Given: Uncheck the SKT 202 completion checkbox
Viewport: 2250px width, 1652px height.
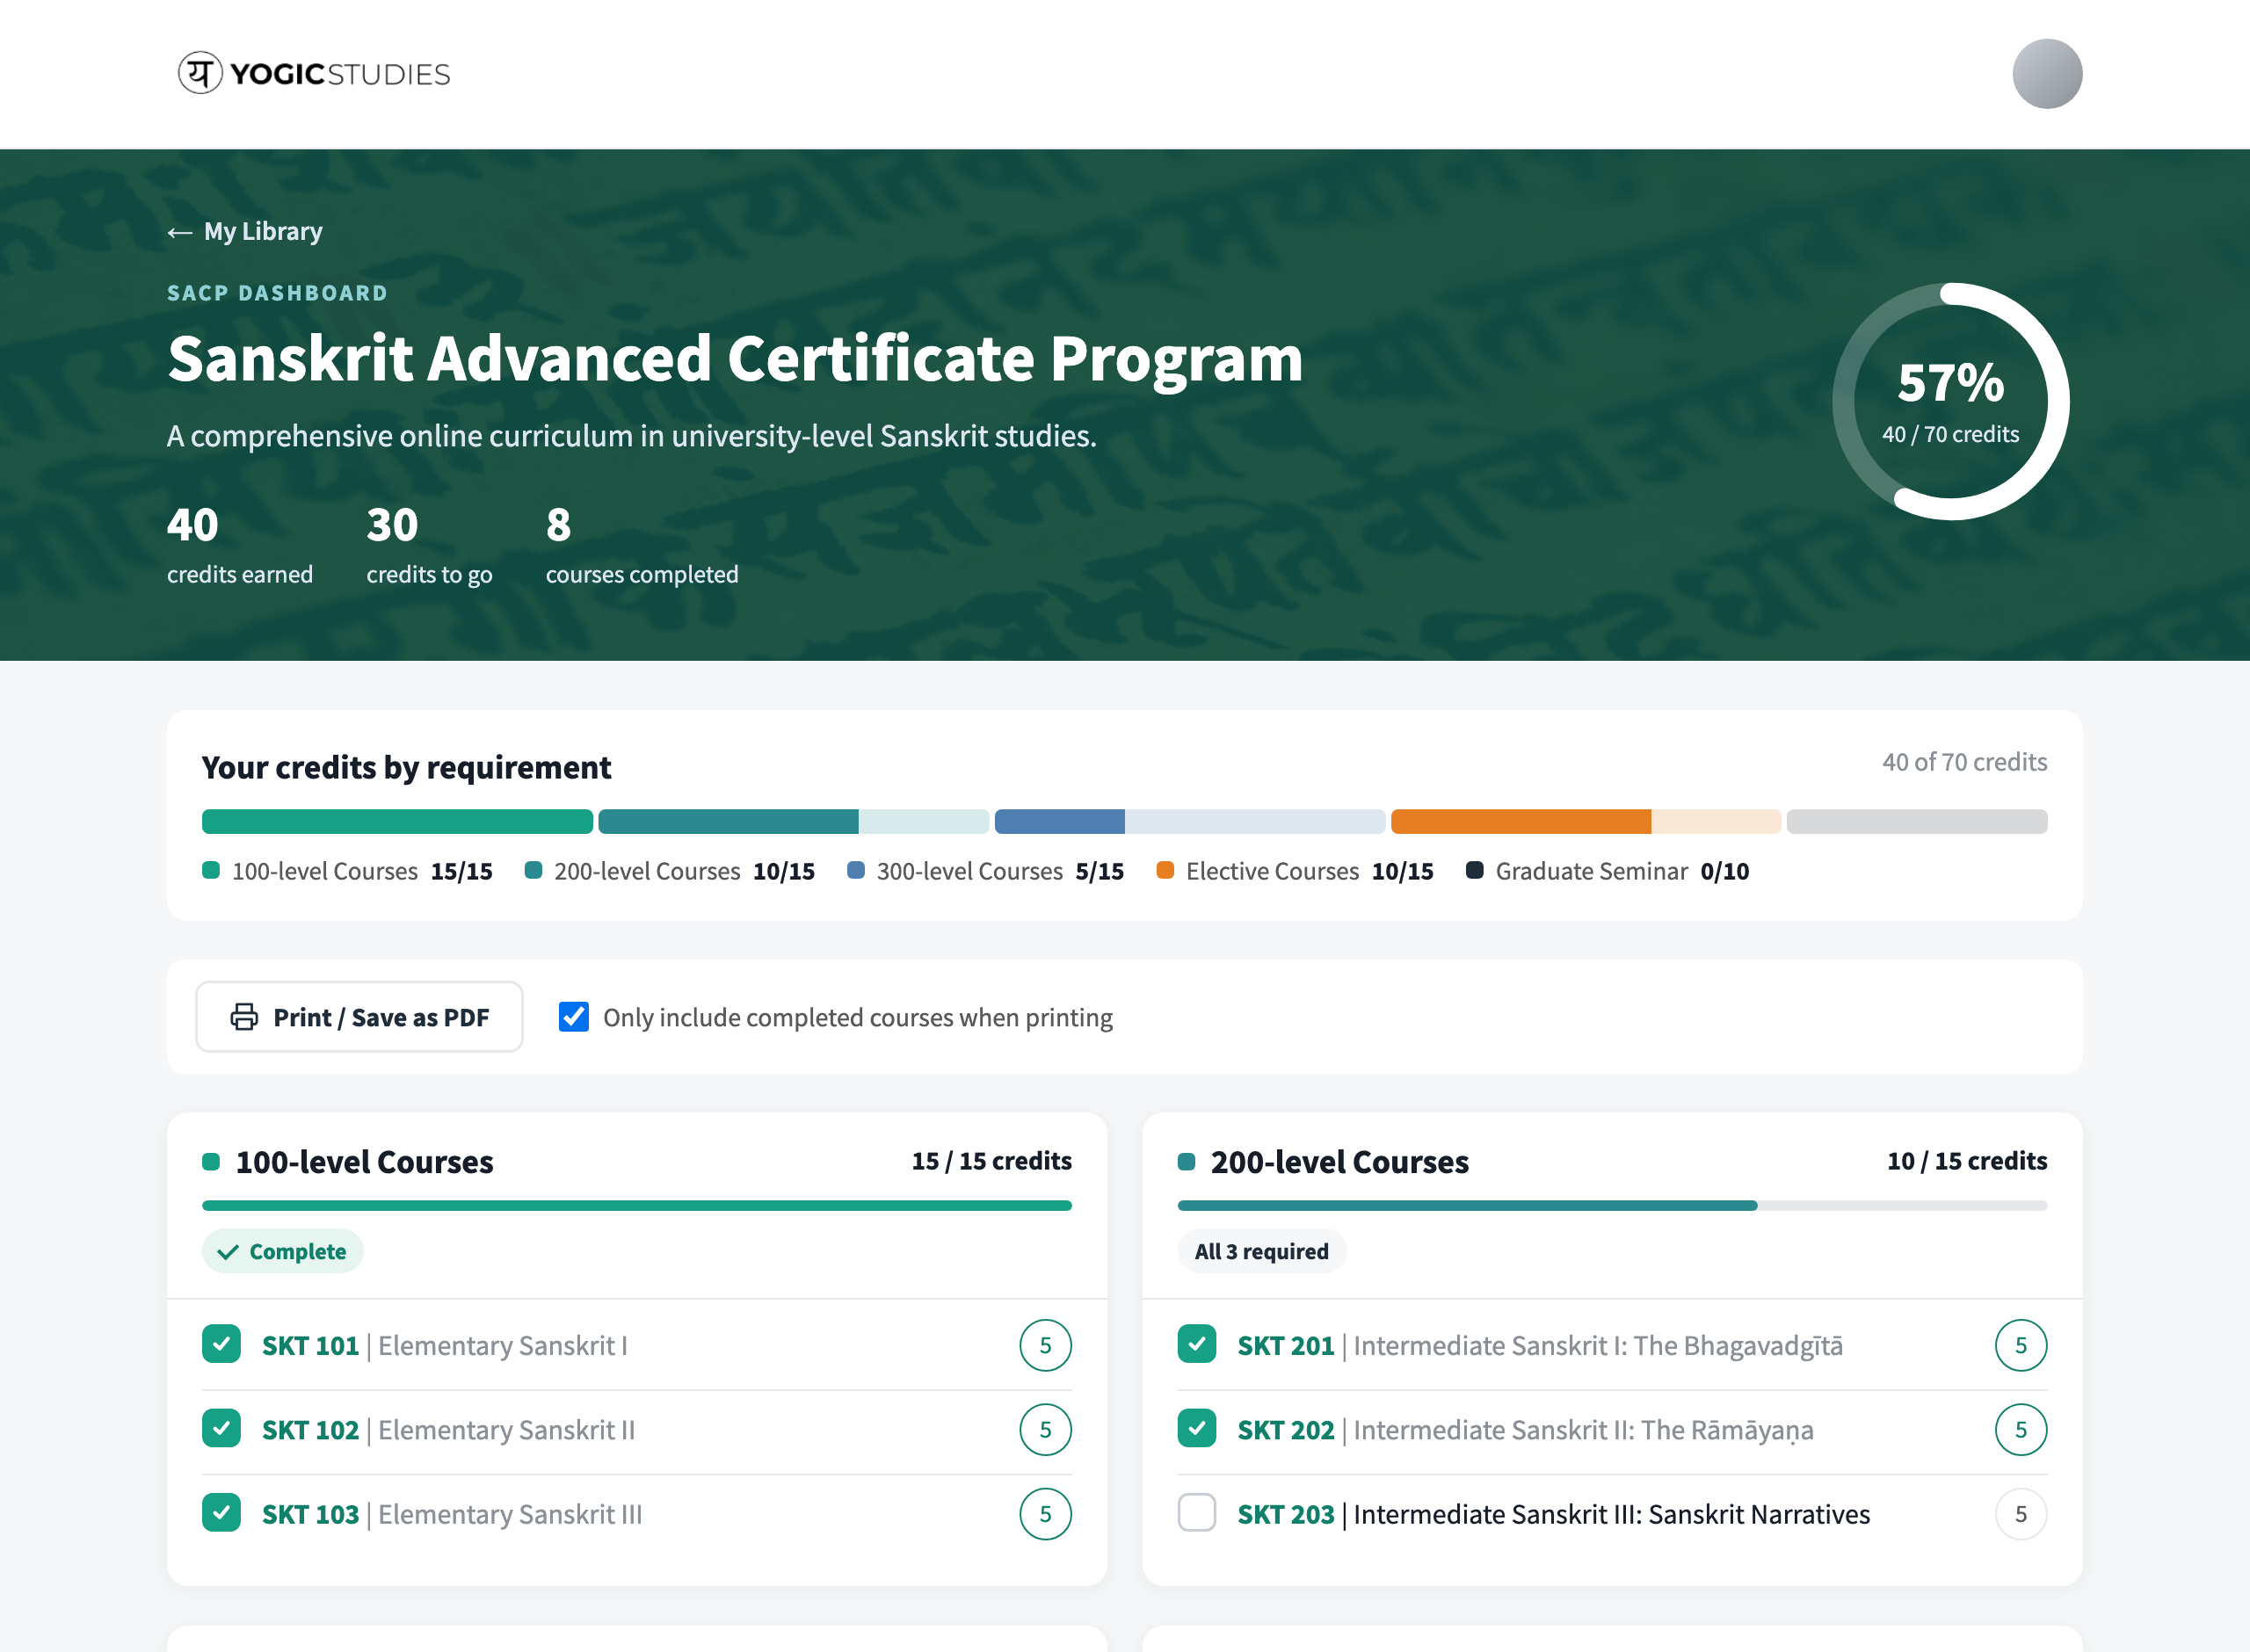Looking at the screenshot, I should (x=1197, y=1429).
